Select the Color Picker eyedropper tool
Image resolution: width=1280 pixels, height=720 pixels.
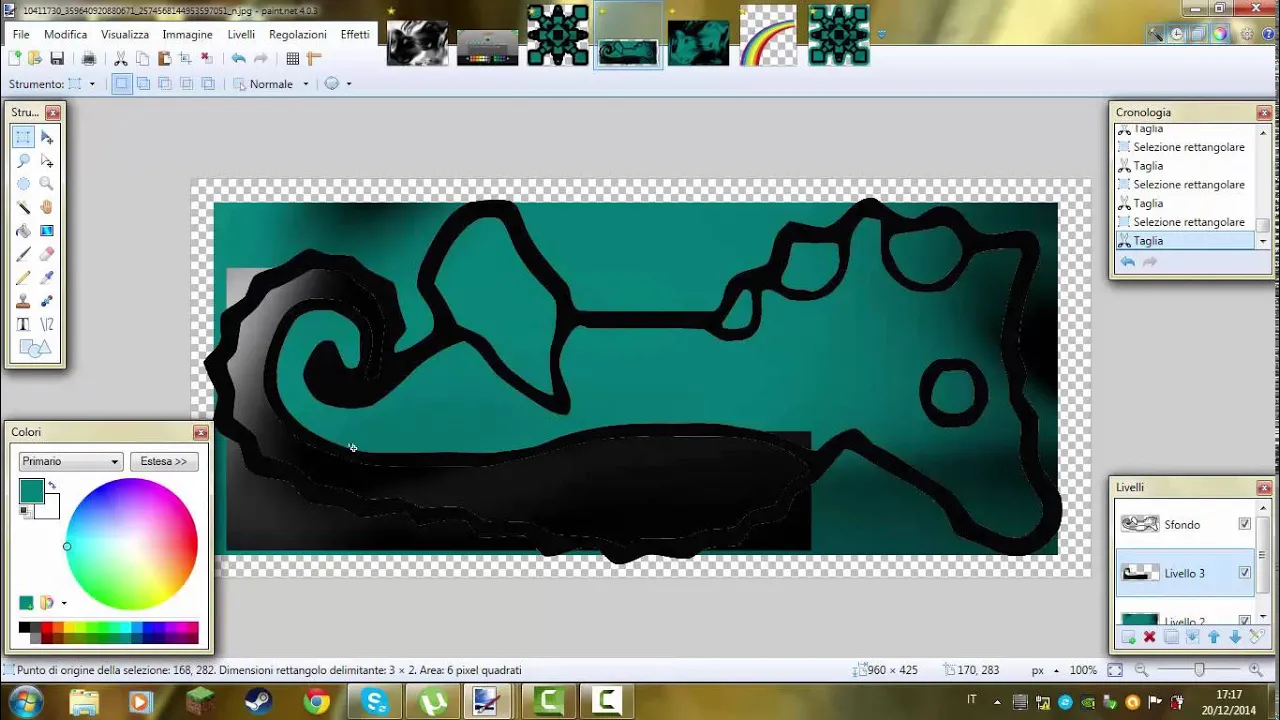46,278
